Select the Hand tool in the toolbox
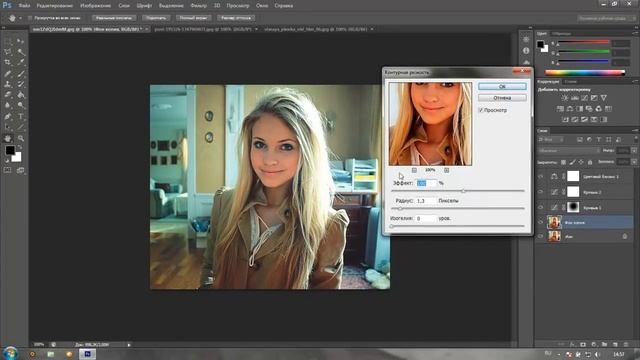Image resolution: width=640 pixels, height=360 pixels. pos(8,138)
